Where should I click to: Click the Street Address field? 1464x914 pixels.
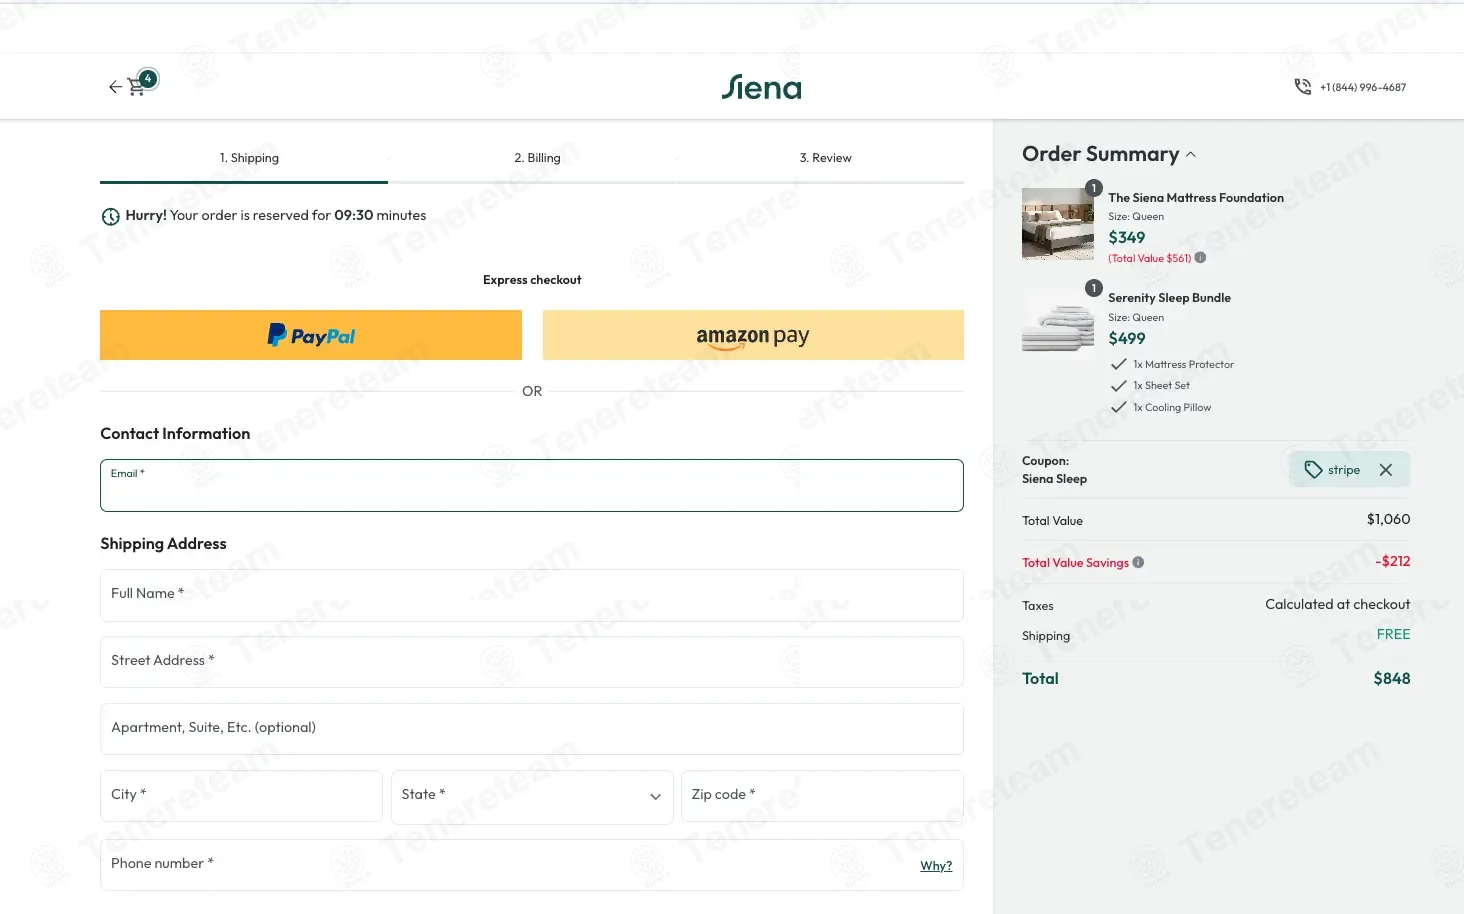tap(532, 662)
